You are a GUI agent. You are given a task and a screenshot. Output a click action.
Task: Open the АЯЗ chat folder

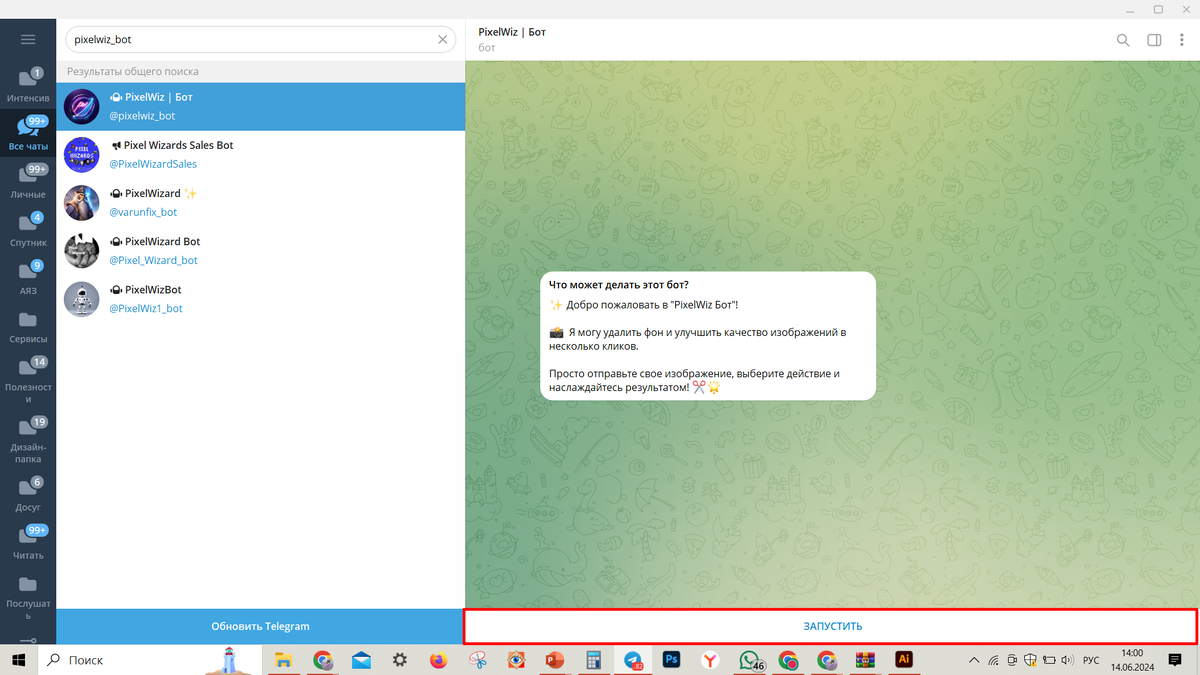click(28, 278)
